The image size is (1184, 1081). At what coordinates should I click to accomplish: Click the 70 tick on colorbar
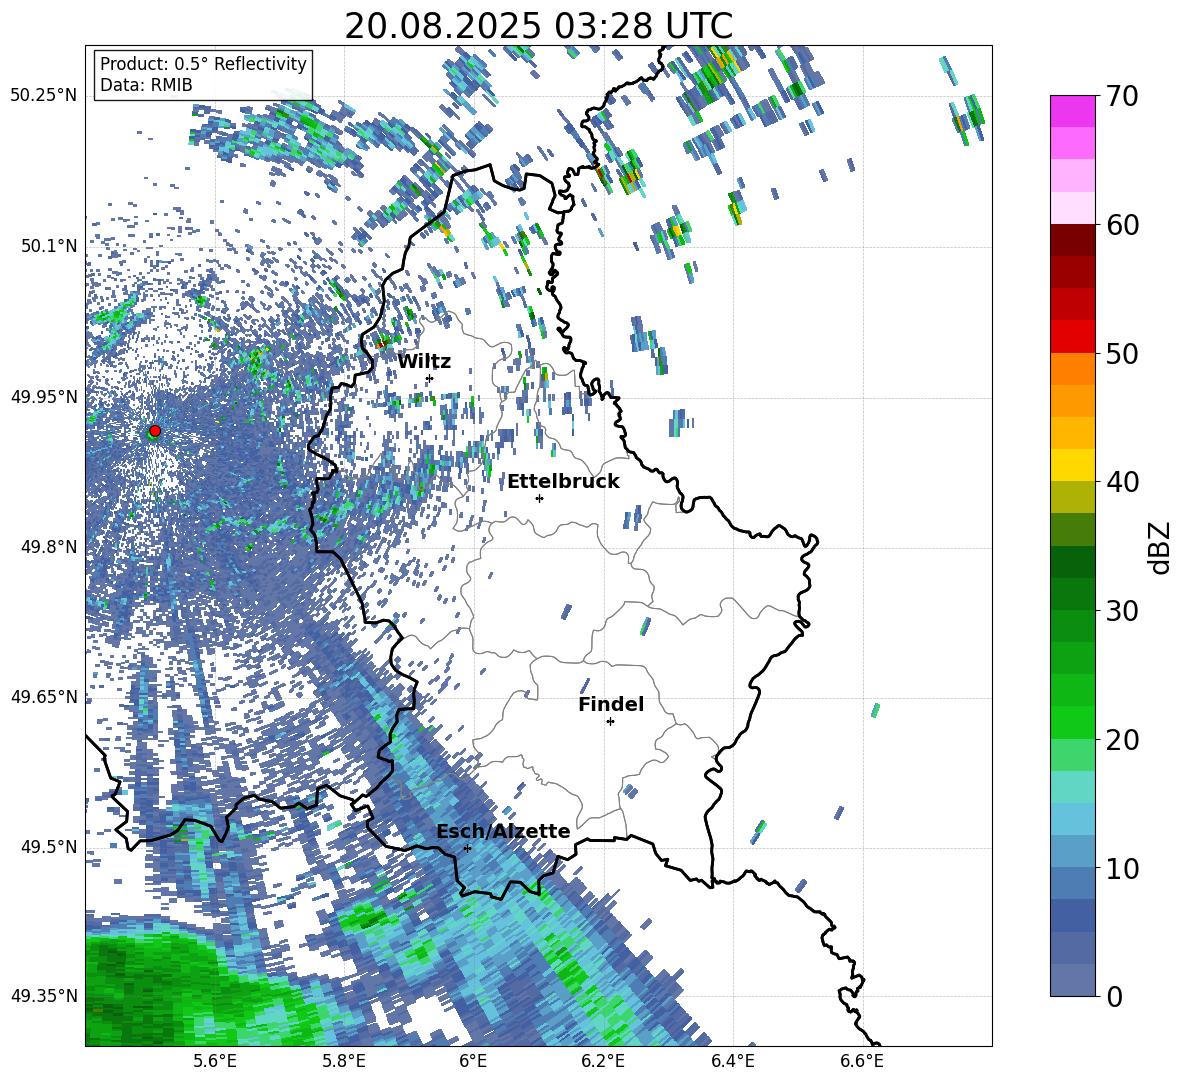click(x=1122, y=96)
